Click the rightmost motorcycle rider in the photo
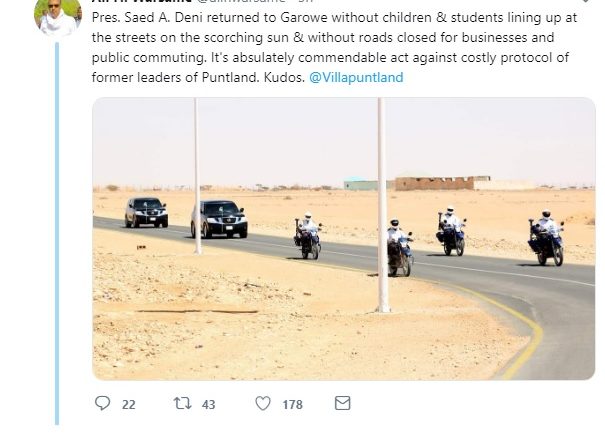This screenshot has width=605, height=438. click(546, 238)
